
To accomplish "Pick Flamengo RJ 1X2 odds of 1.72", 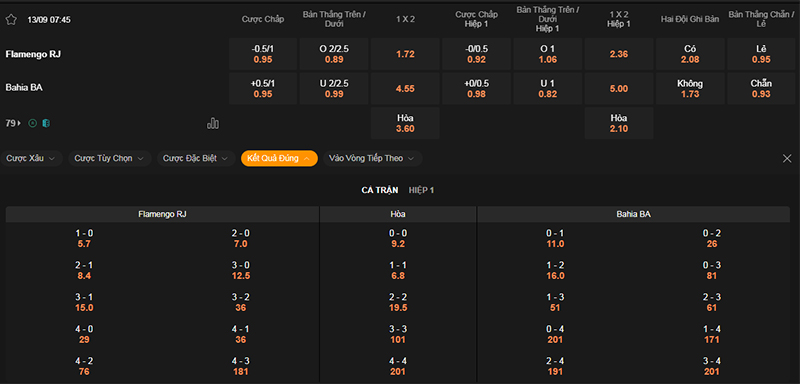I will (405, 54).
